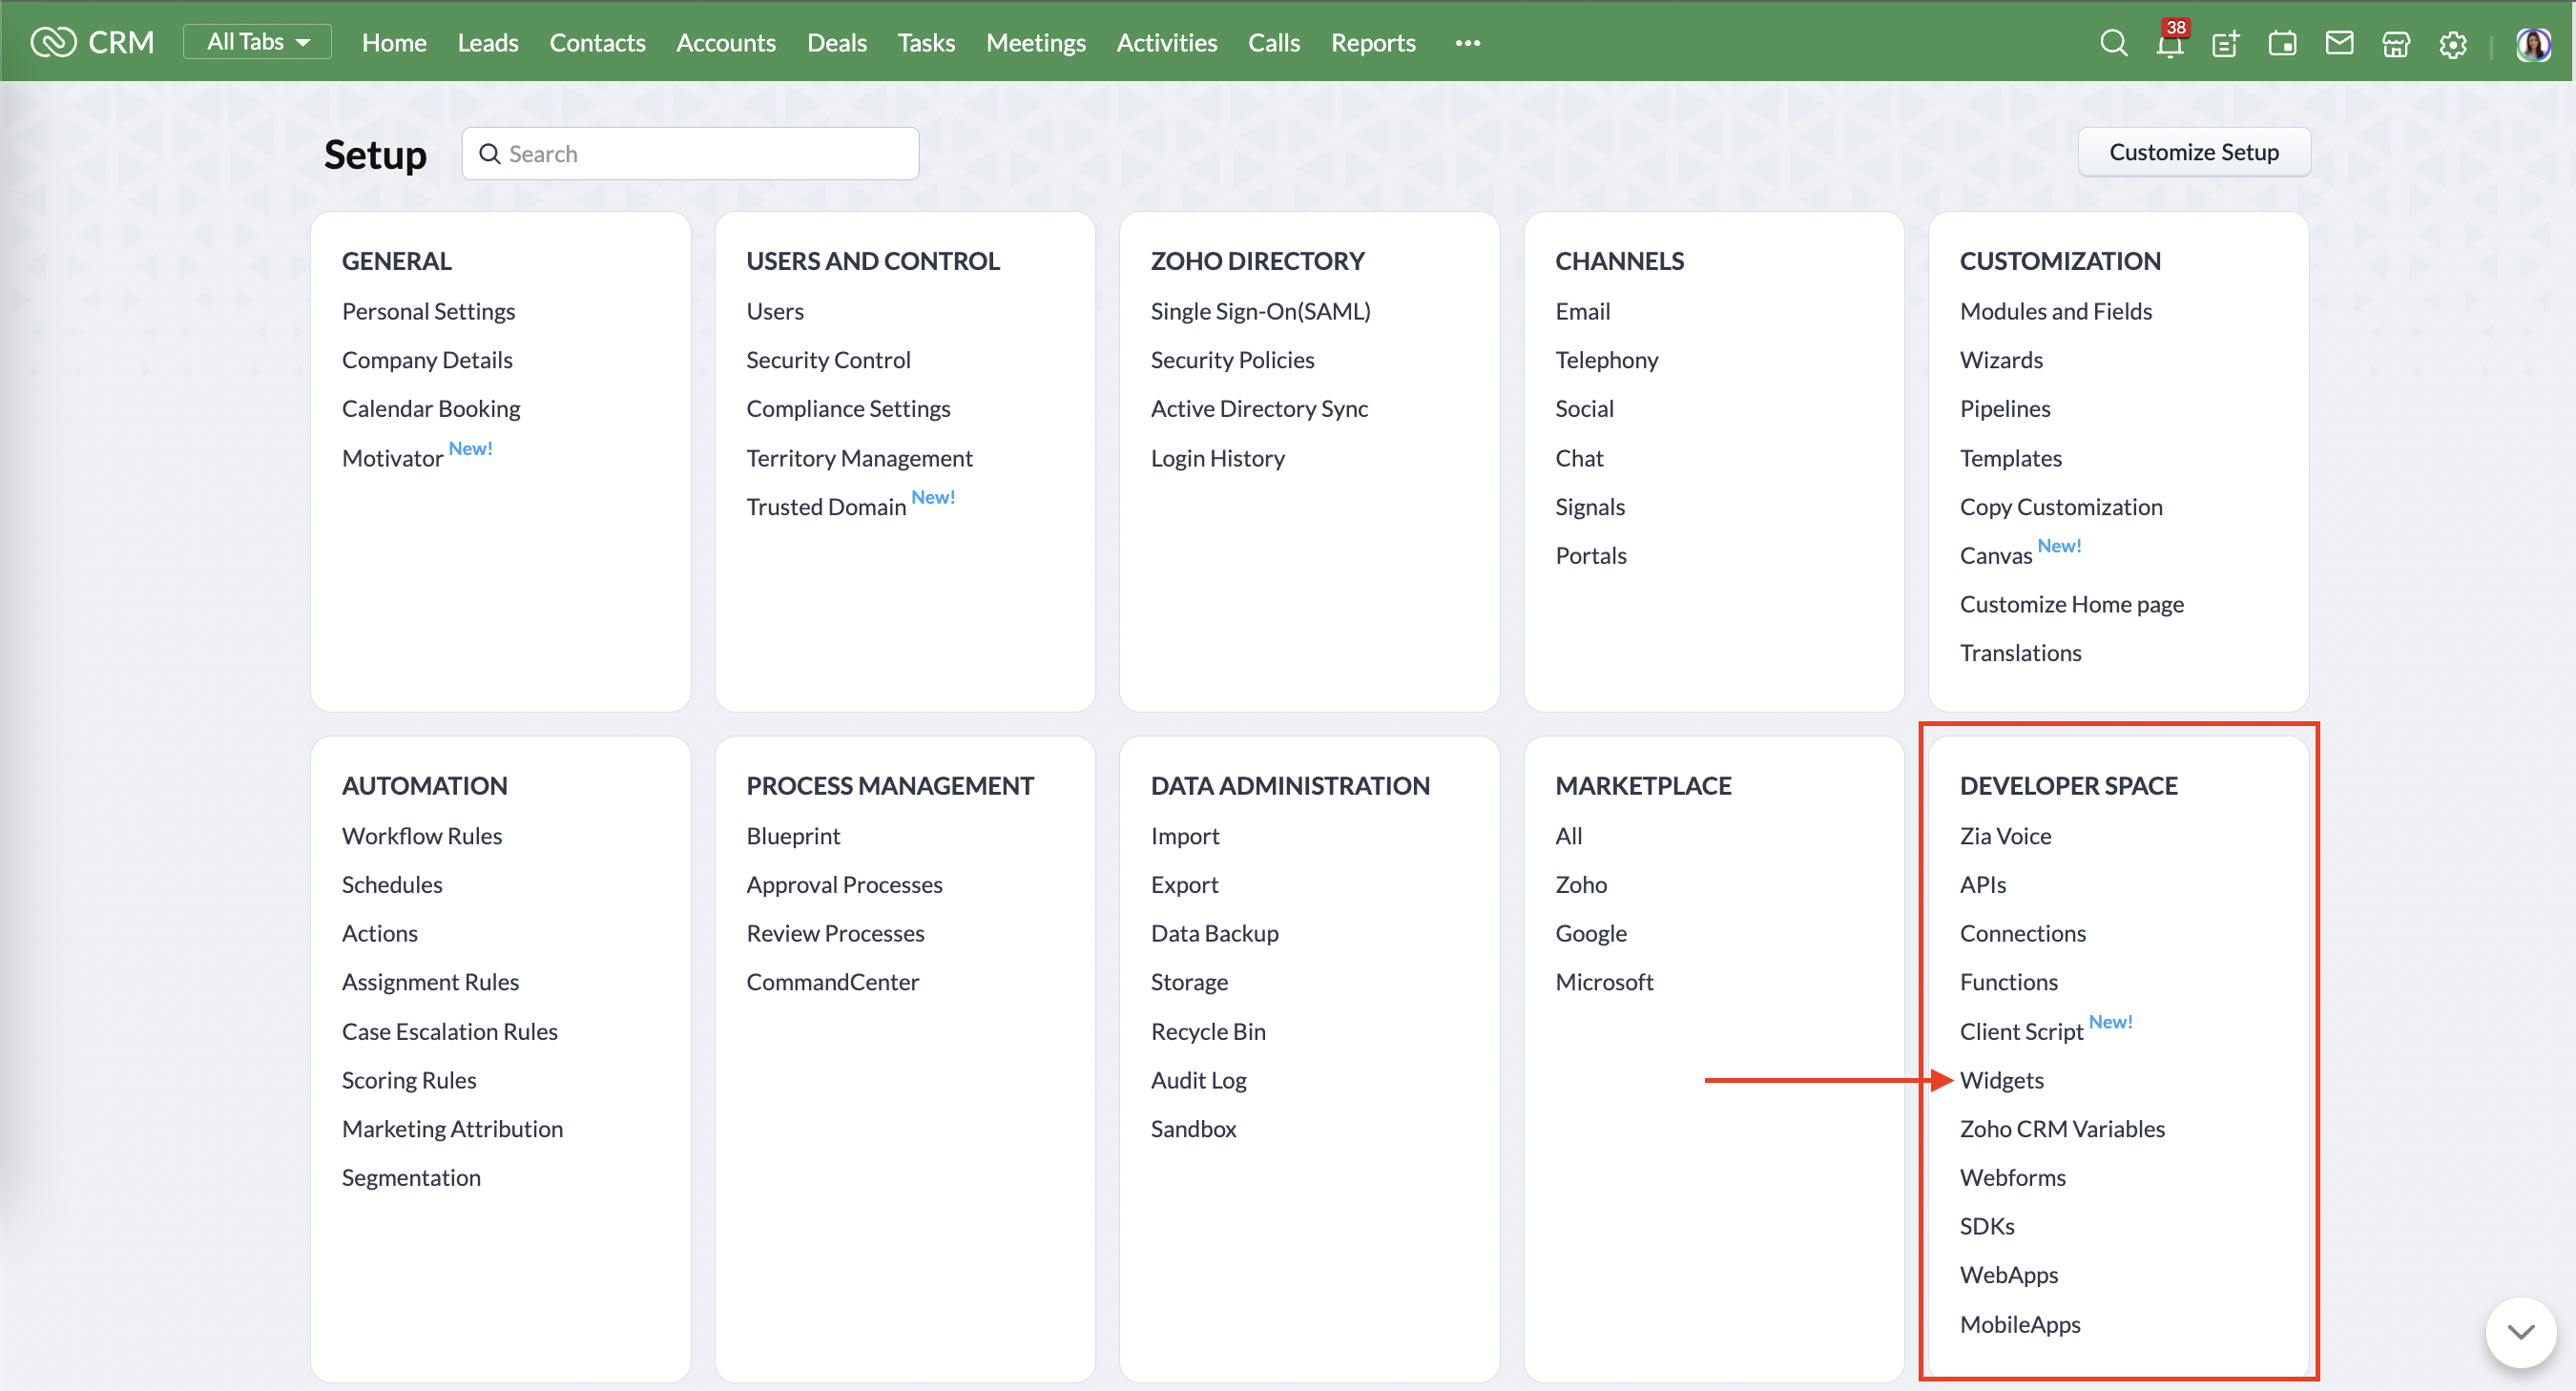Screen dimensions: 2576x1391
Task: Open Blueprint under Process Management
Action: point(793,836)
